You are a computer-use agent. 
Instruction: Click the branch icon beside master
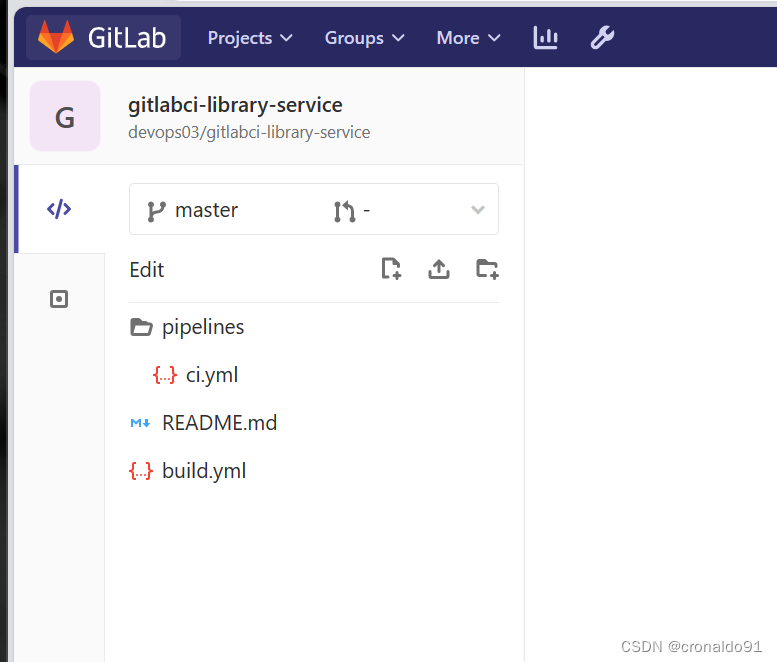pyautogui.click(x=156, y=212)
